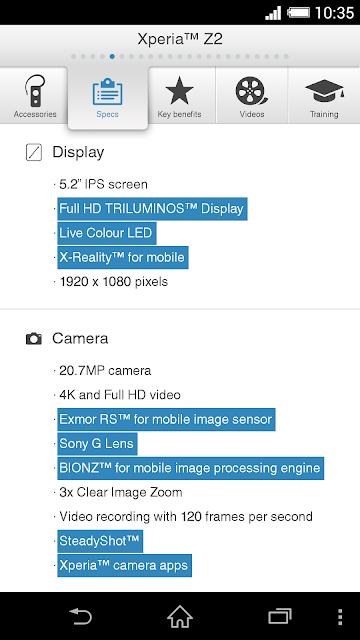Image resolution: width=360 pixels, height=640 pixels.
Task: Open BIONZ for mobile image processing engine
Action: coord(191,468)
